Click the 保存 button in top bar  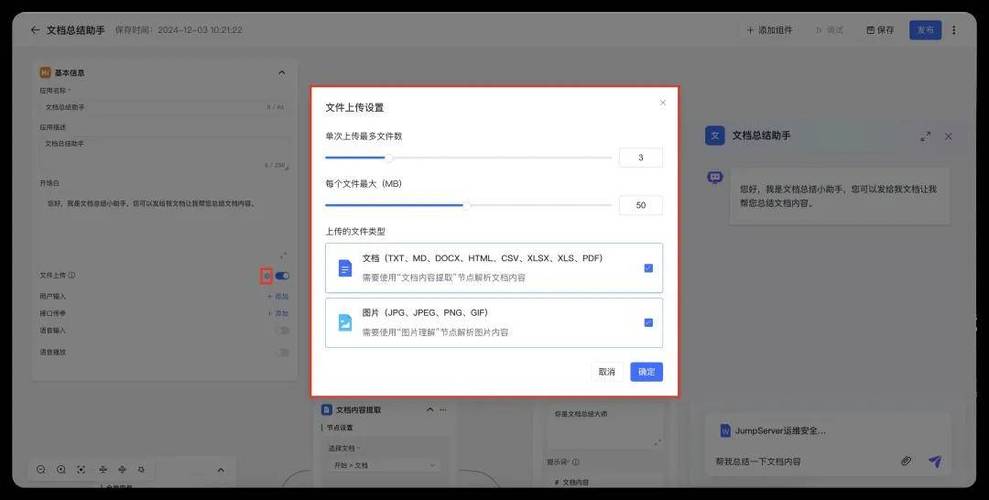point(880,30)
